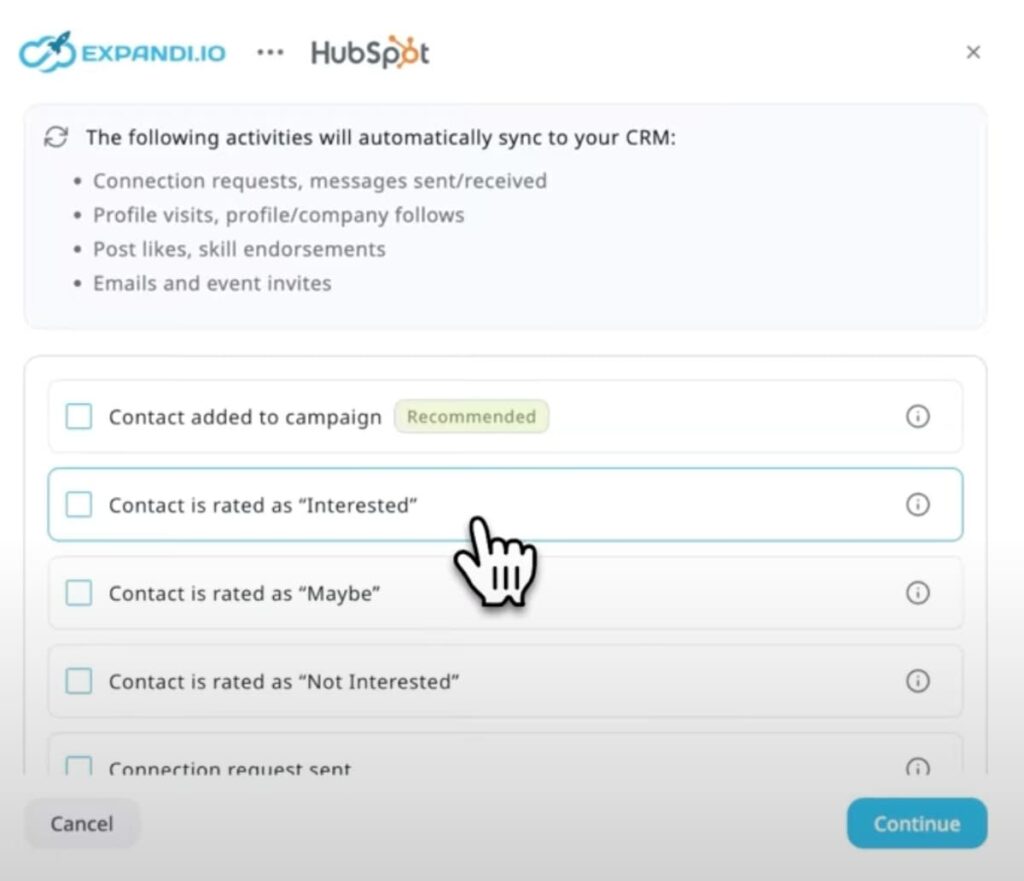The image size is (1024, 881).
Task: Check the 'Connection request sent' checkbox
Action: tap(78, 765)
